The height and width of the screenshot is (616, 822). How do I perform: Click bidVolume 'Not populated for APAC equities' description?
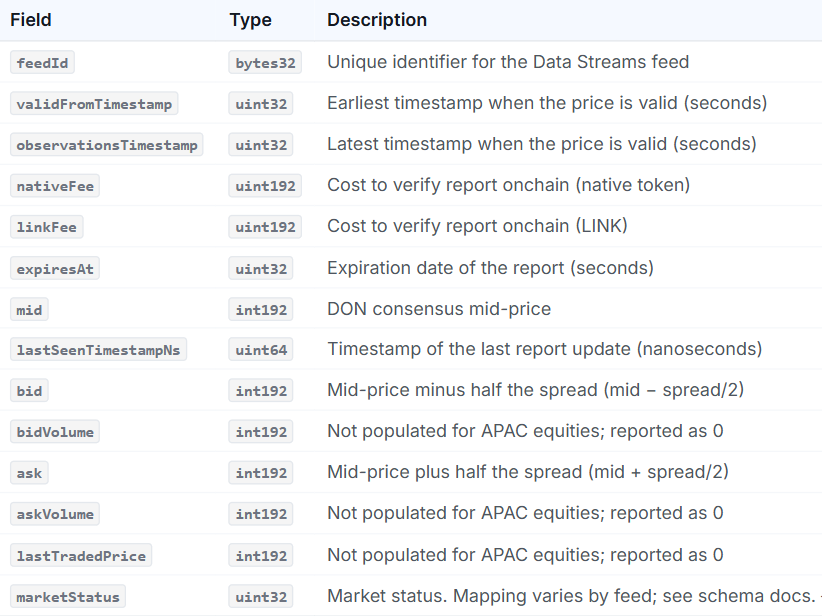coord(525,431)
